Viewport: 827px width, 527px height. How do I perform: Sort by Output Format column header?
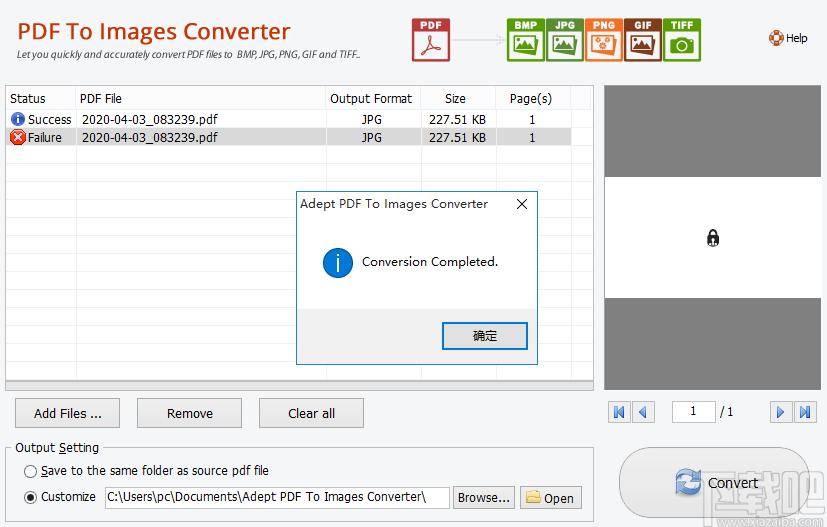373,99
